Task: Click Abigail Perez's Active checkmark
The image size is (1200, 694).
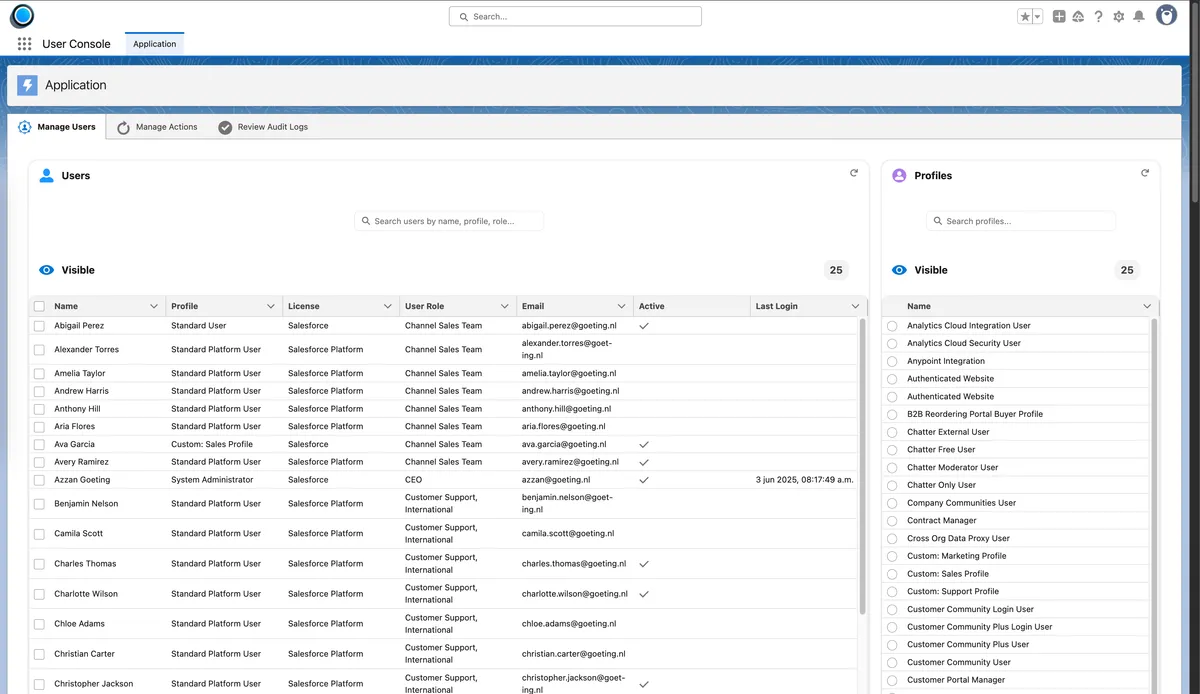Action: point(644,326)
